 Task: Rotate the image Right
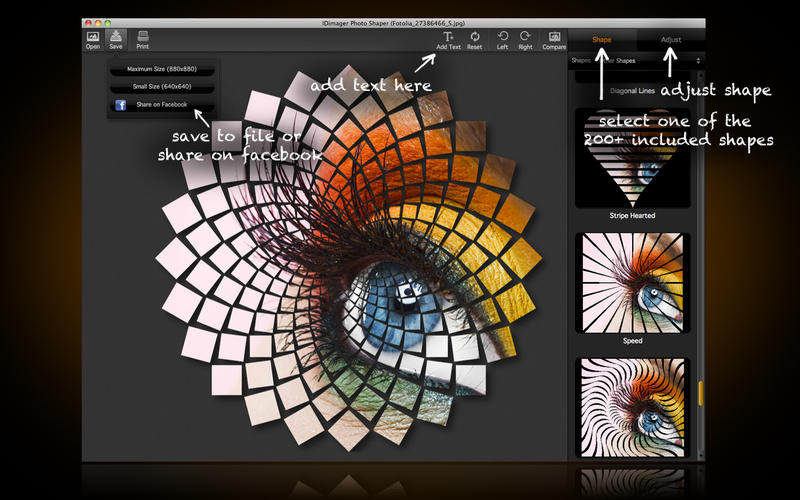point(526,38)
